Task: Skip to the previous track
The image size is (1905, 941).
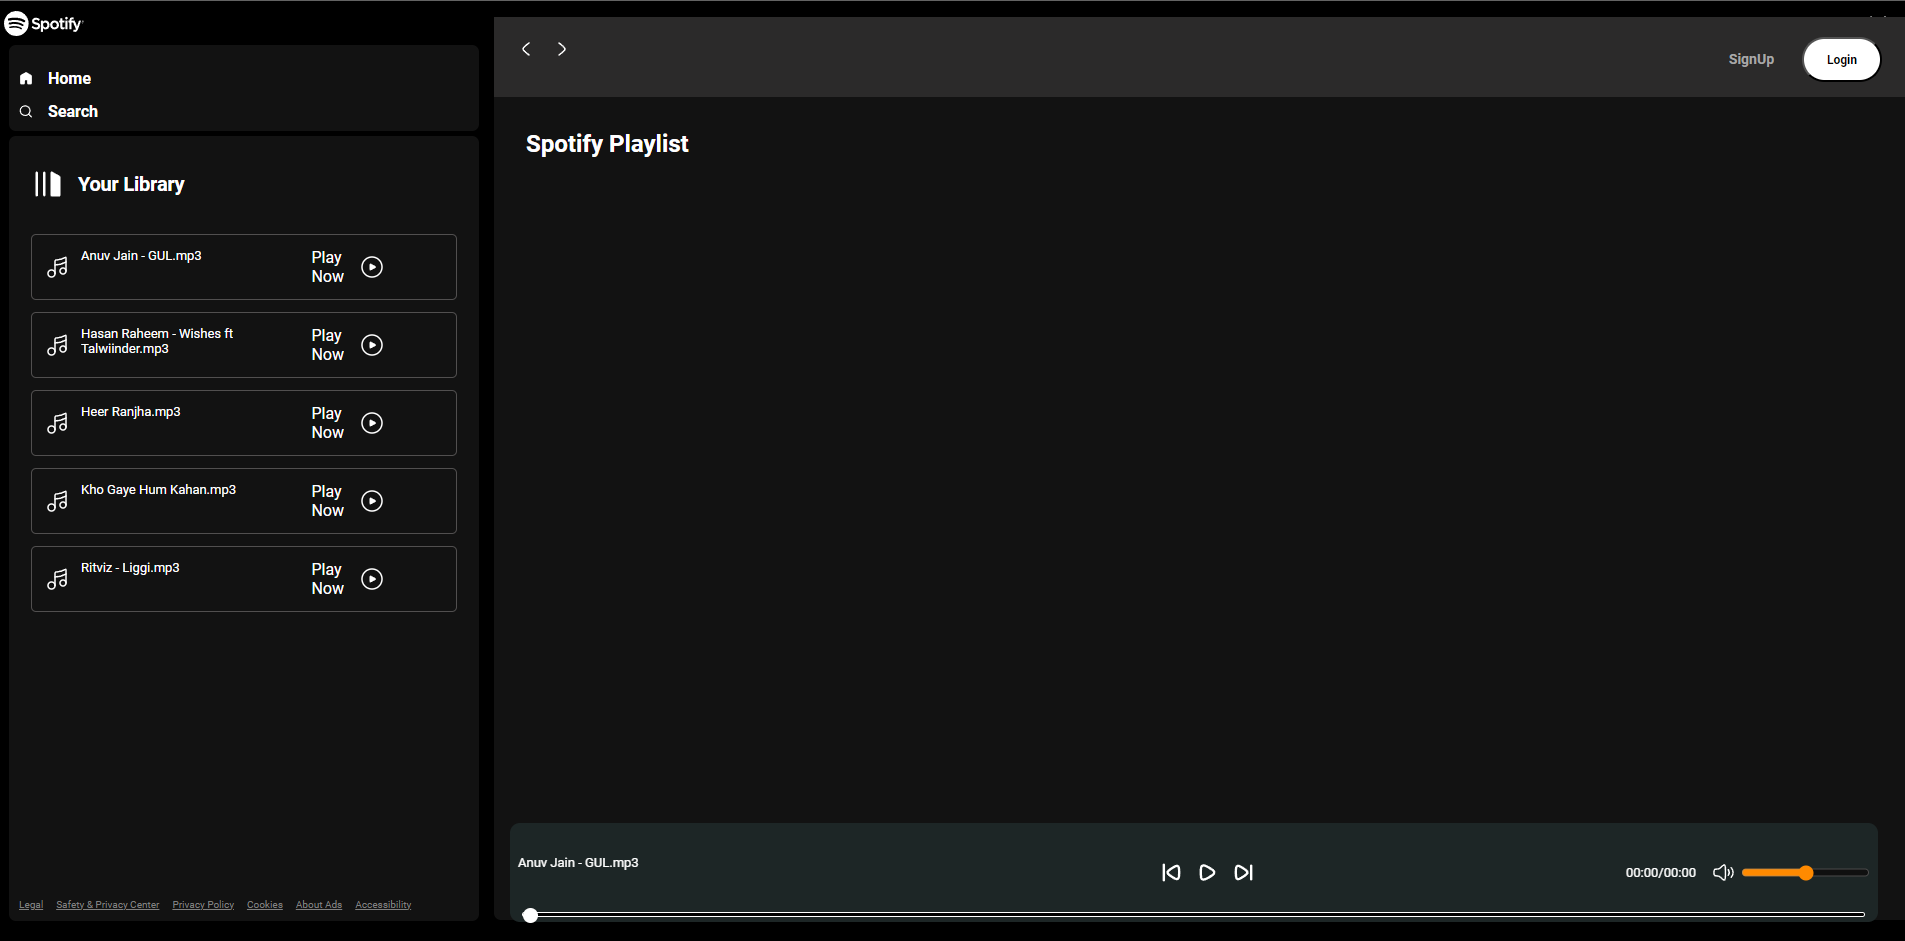Action: coord(1171,873)
